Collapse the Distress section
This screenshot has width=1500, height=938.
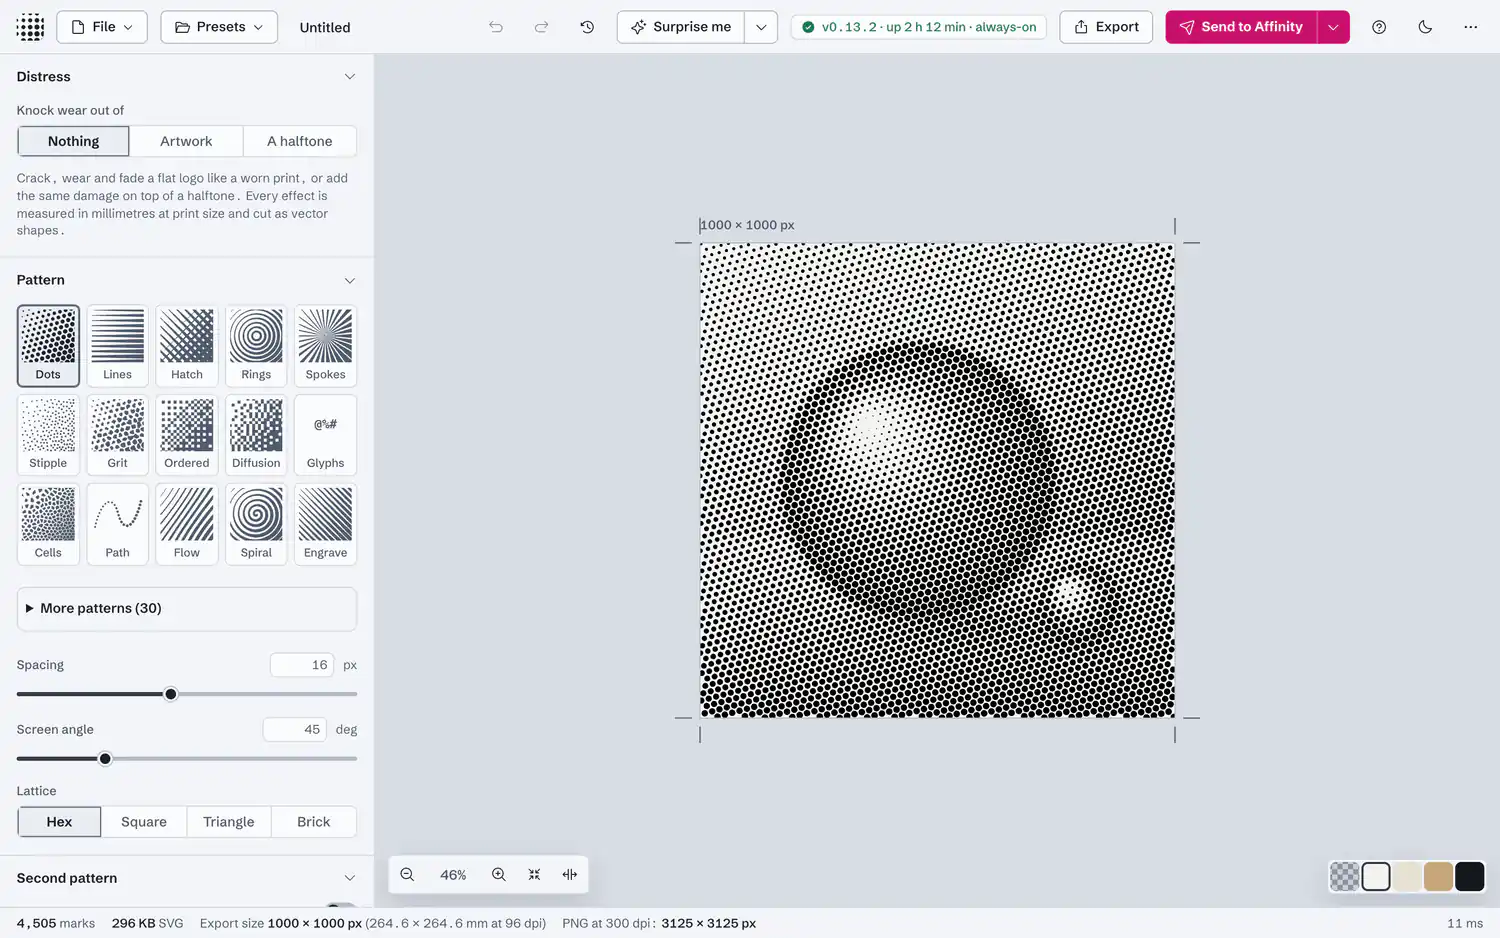click(x=350, y=77)
